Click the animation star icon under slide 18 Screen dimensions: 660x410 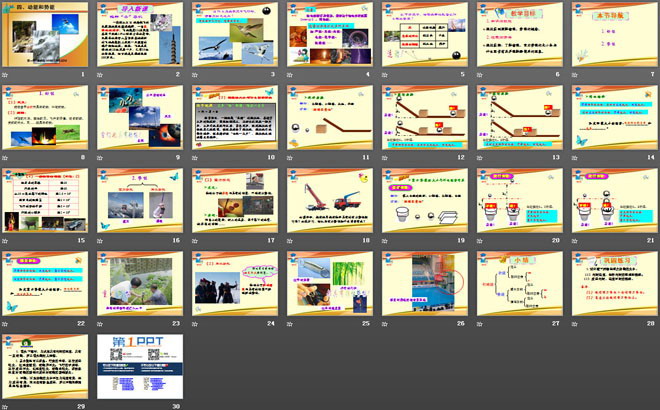pos(290,240)
